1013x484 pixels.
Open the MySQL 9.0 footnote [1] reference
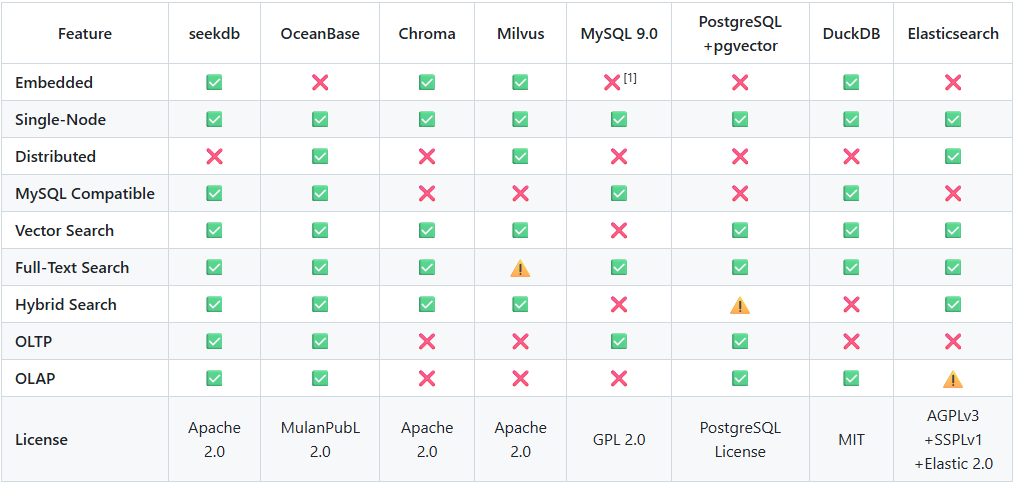pos(630,77)
